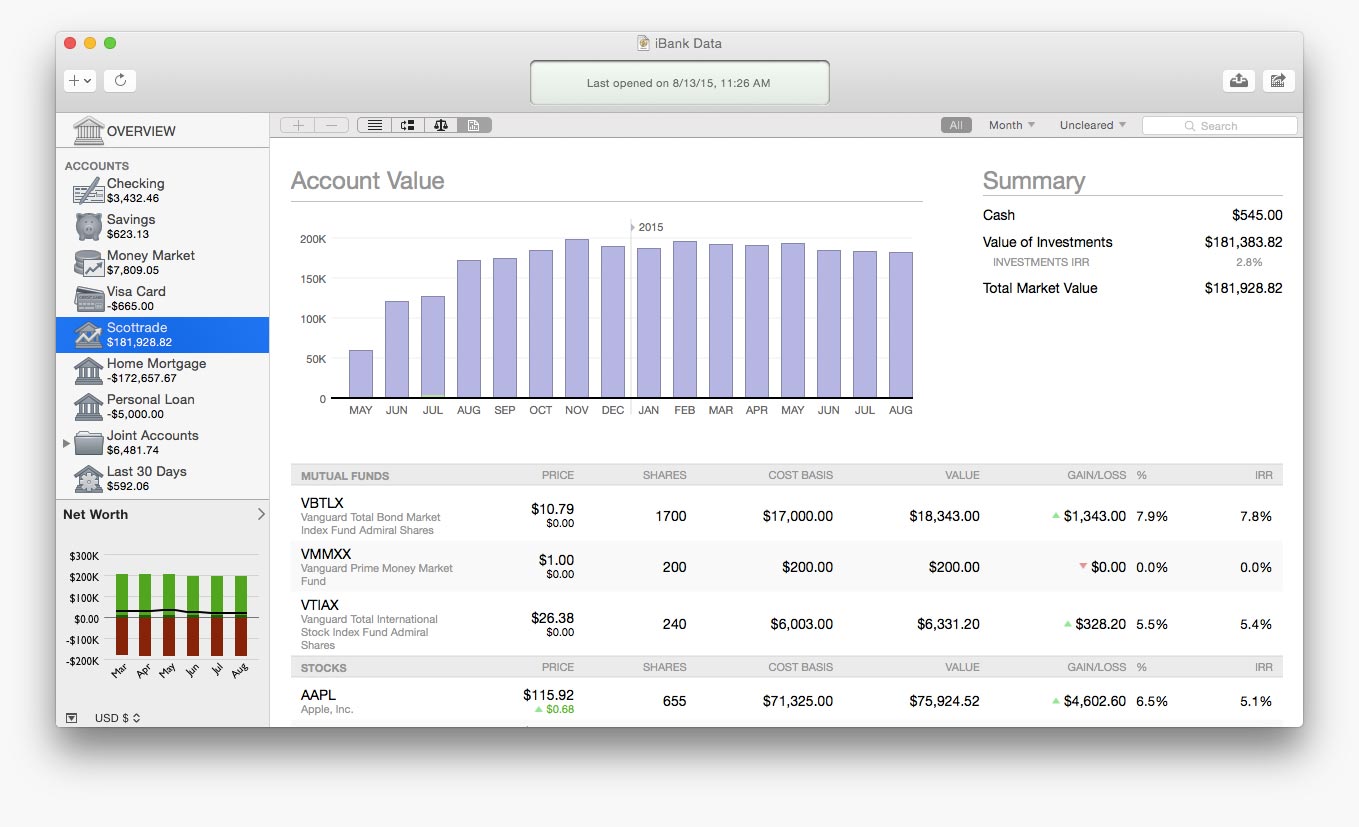The width and height of the screenshot is (1359, 827).
Task: Click the Net Worth panel title
Action: [95, 514]
